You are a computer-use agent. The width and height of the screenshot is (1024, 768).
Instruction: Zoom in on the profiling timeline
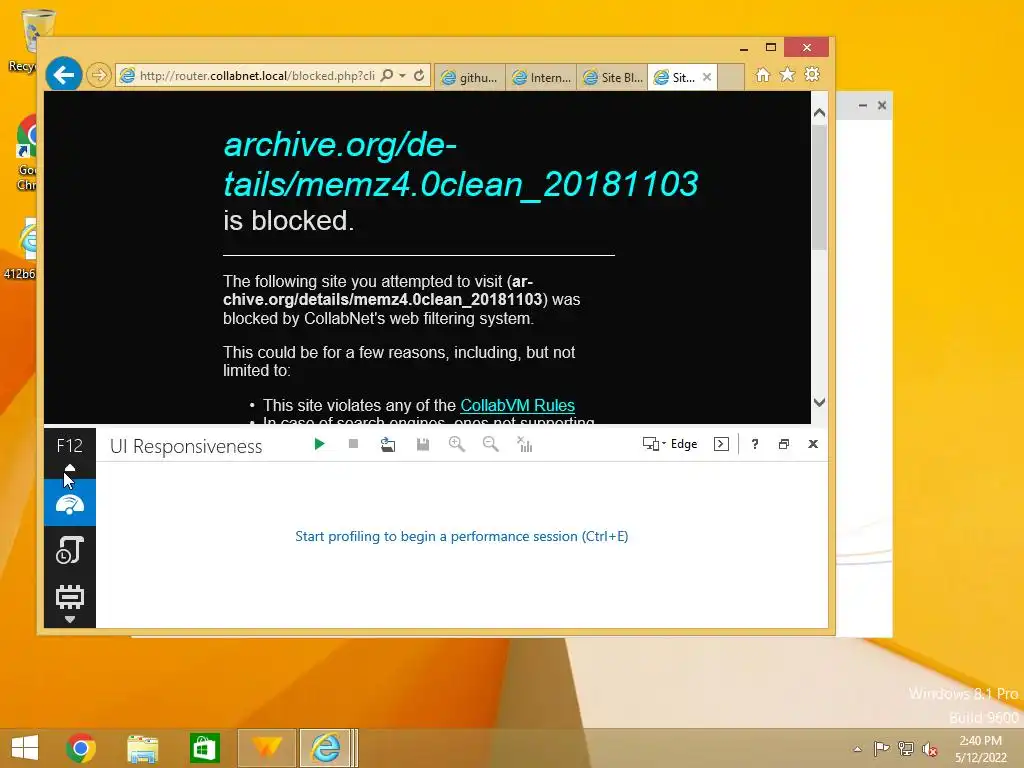click(x=457, y=445)
